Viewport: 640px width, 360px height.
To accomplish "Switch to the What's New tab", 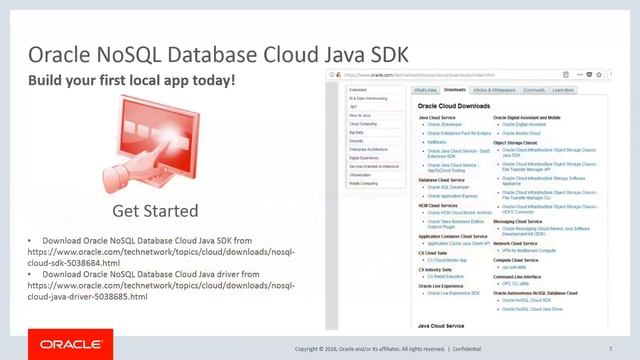I will [425, 90].
